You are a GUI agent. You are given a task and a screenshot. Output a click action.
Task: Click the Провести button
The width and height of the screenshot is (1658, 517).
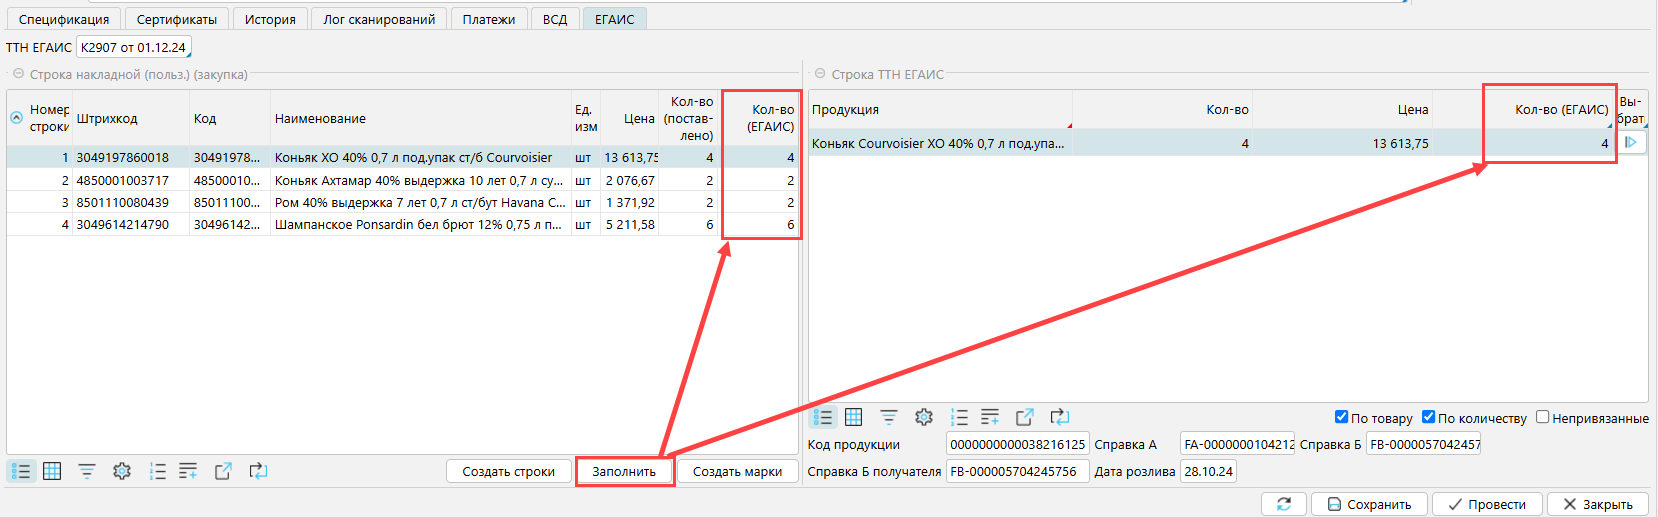pos(1487,504)
